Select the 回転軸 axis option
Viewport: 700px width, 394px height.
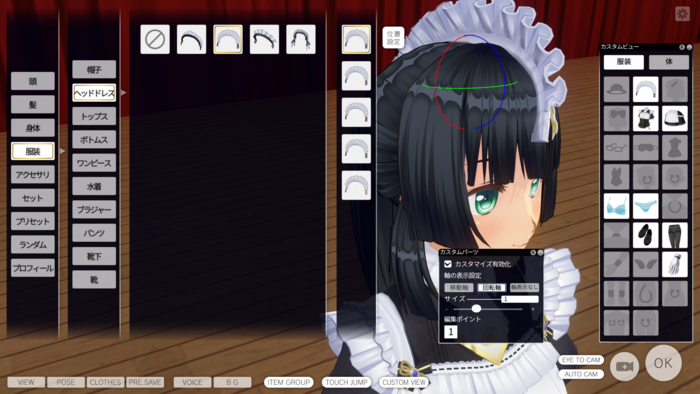[492, 288]
